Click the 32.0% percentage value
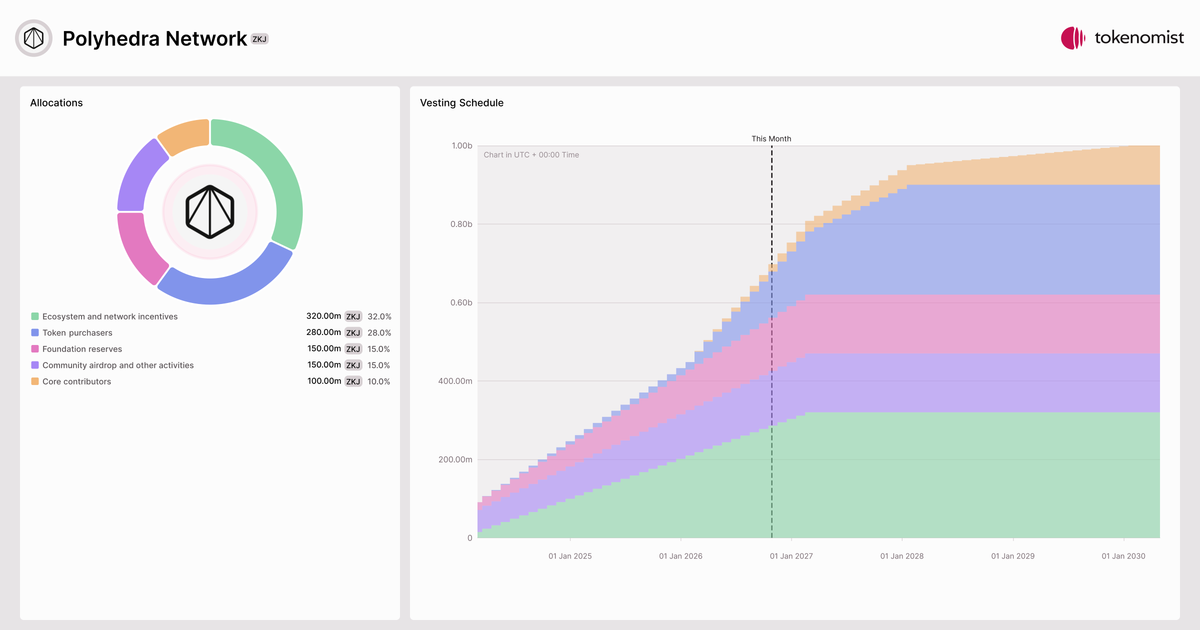The image size is (1200, 630). (379, 316)
